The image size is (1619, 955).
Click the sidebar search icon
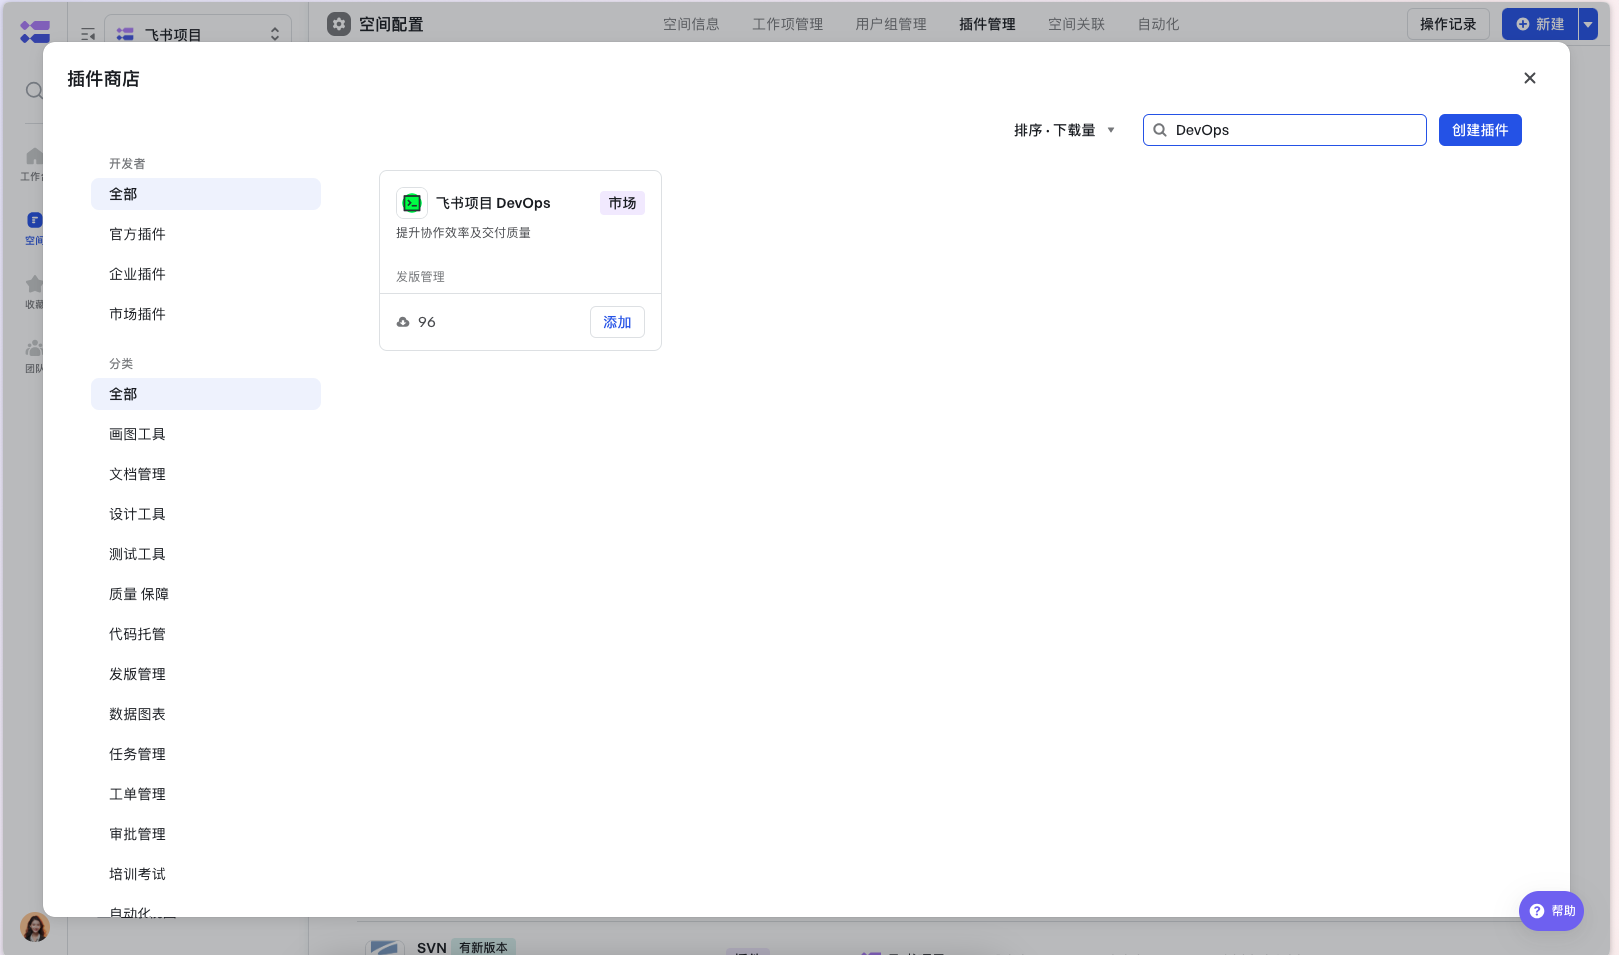coord(34,91)
